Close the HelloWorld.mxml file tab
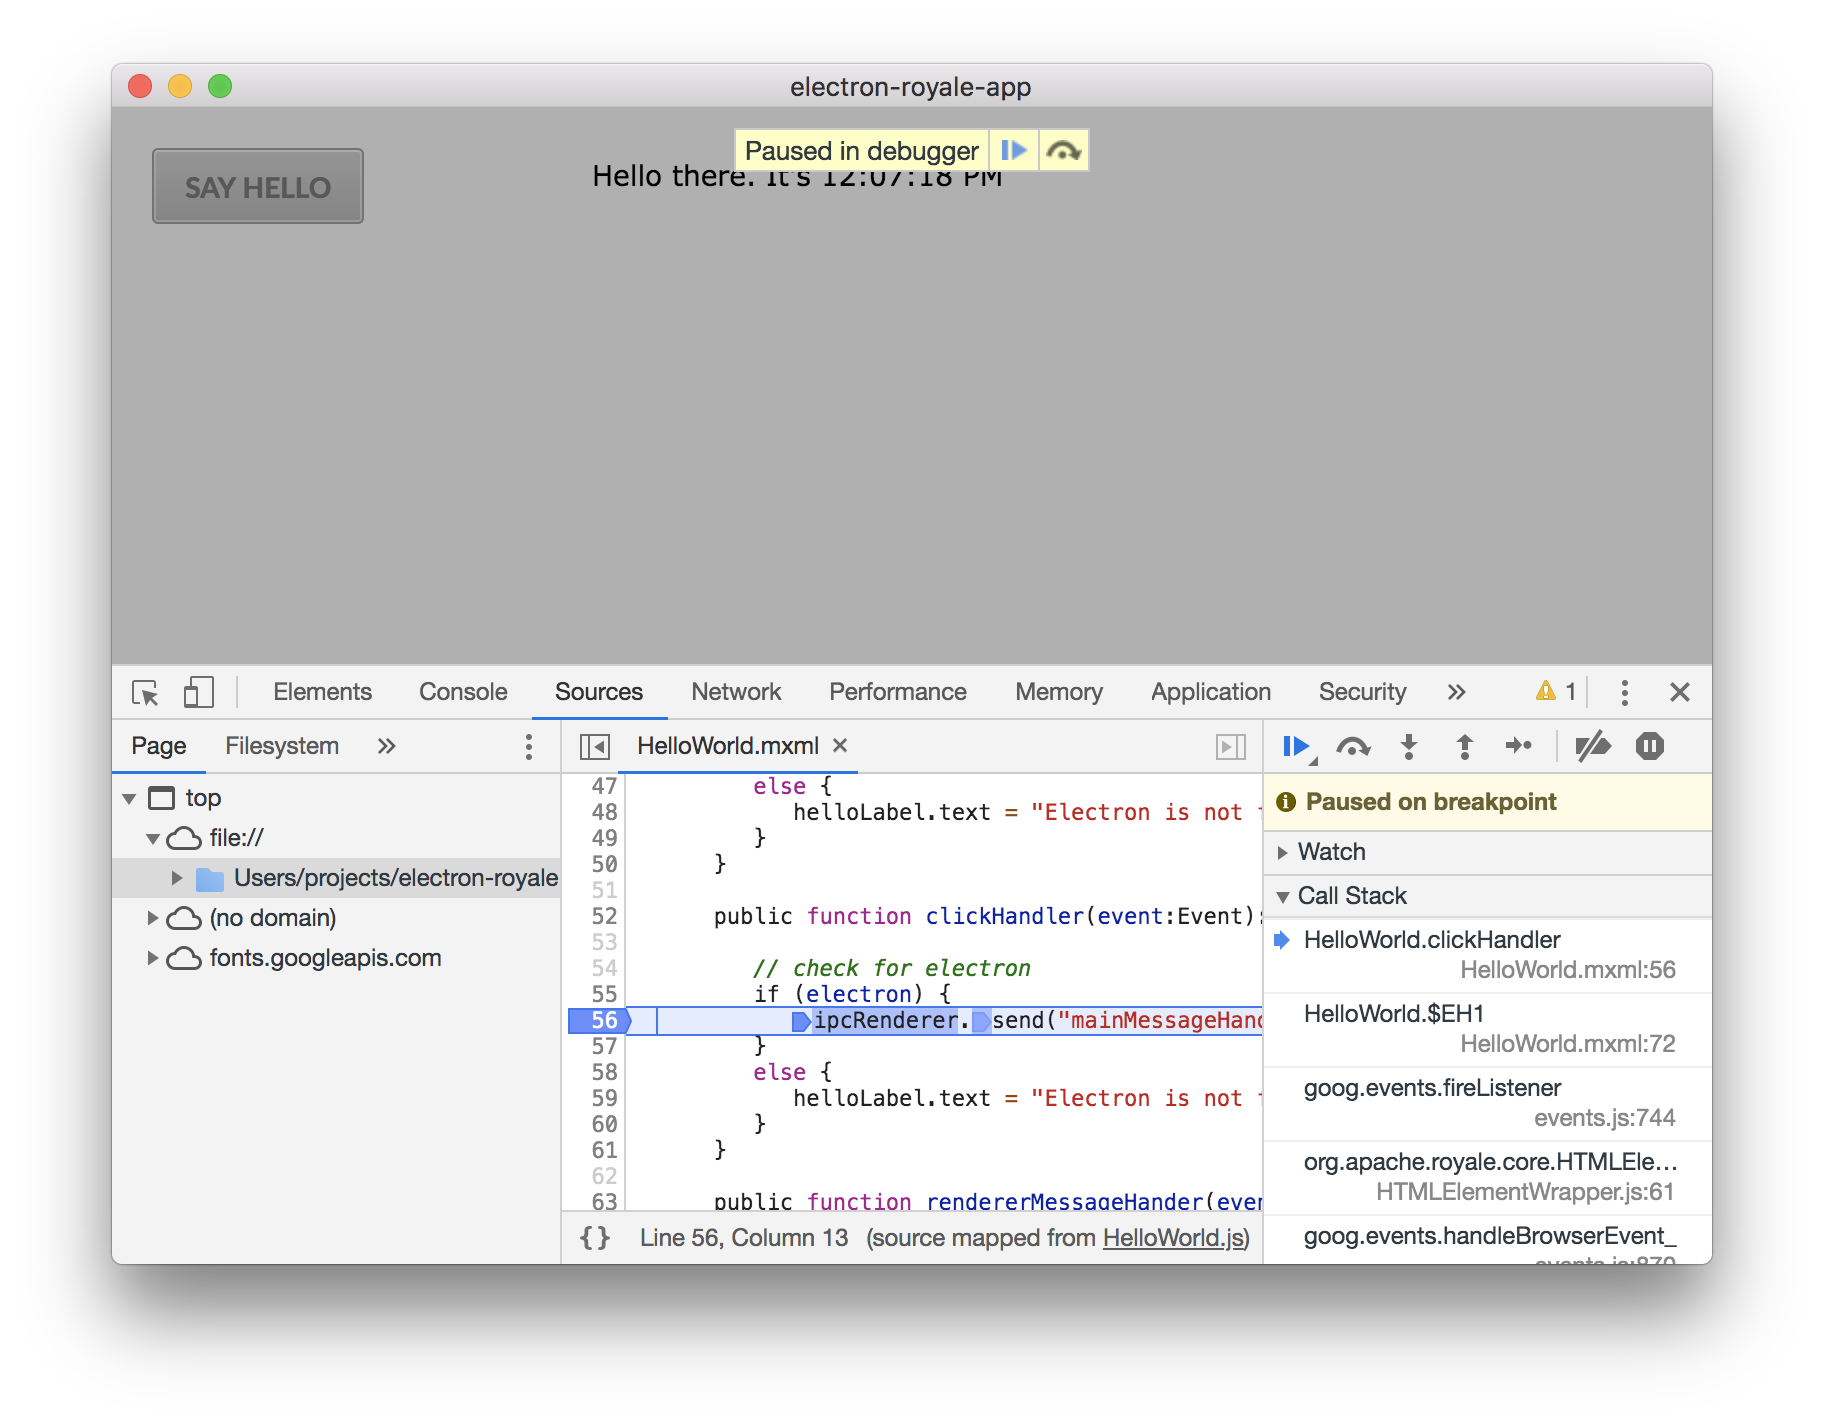The height and width of the screenshot is (1424, 1824). coord(840,746)
